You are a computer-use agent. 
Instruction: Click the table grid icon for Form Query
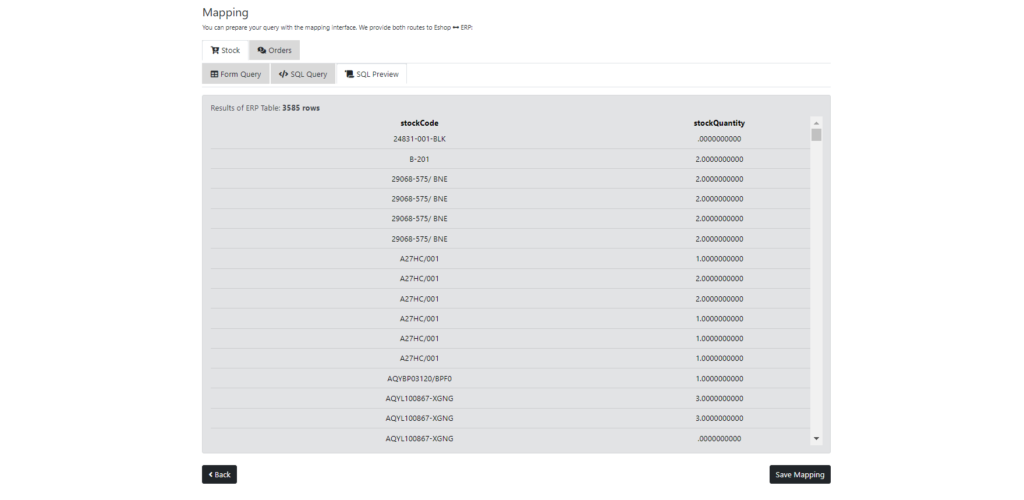pyautogui.click(x=214, y=74)
